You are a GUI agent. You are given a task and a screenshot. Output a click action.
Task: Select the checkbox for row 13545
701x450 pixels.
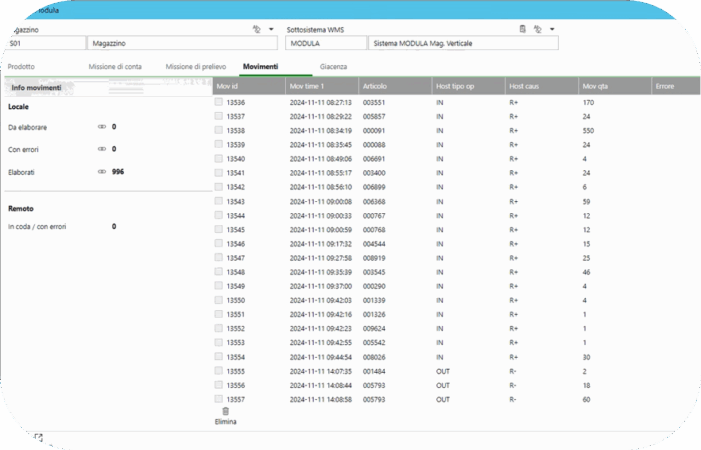click(x=219, y=229)
